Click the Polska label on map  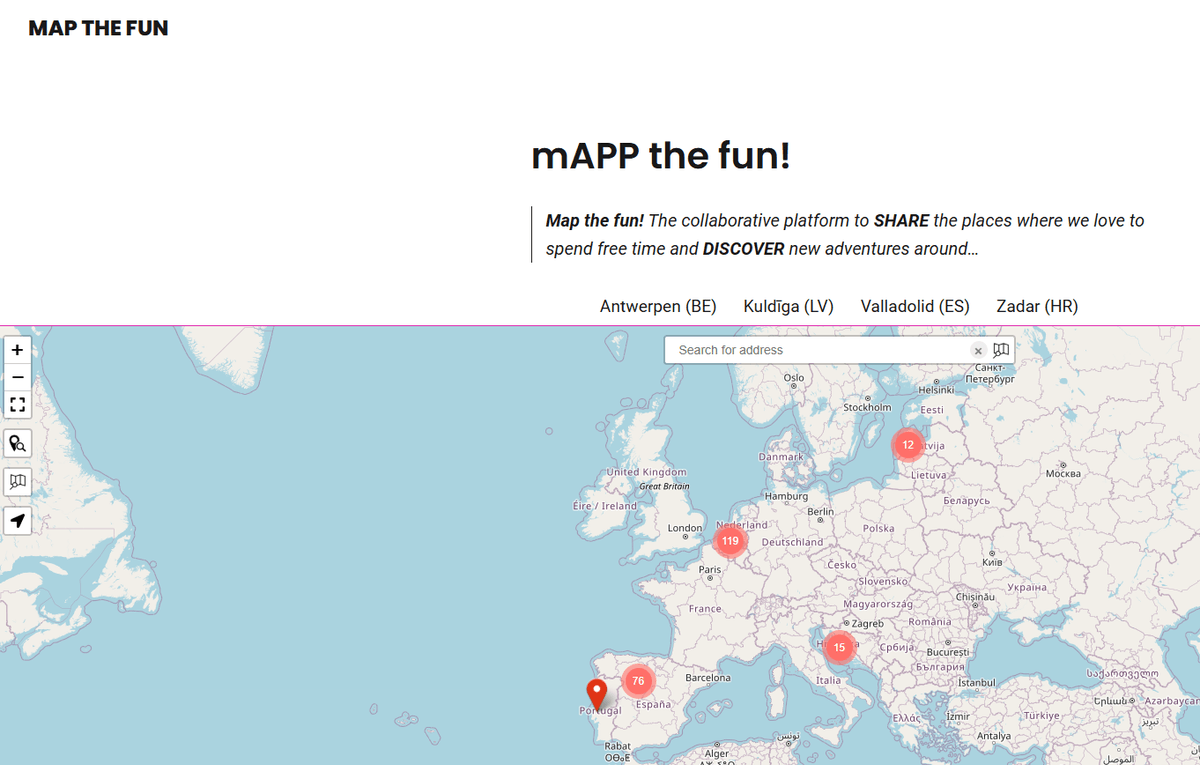(x=879, y=528)
